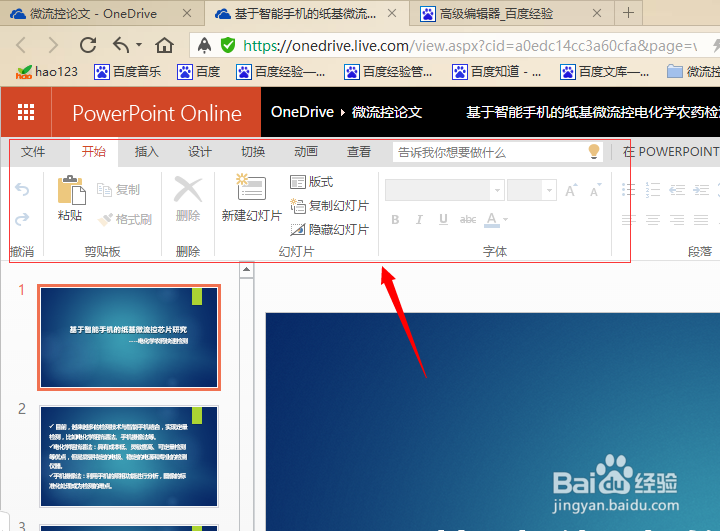Click browser forward button
The height and width of the screenshot is (531, 720).
[54, 45]
